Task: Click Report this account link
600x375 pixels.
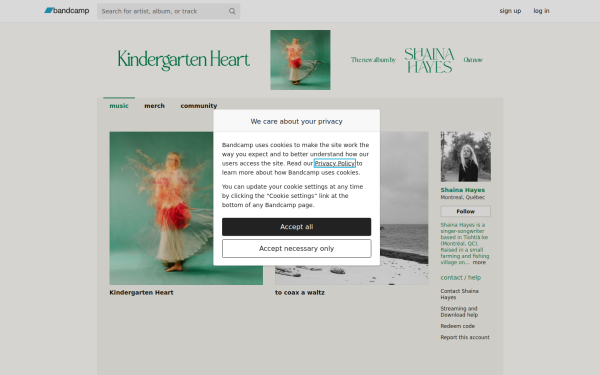Action: pos(465,337)
